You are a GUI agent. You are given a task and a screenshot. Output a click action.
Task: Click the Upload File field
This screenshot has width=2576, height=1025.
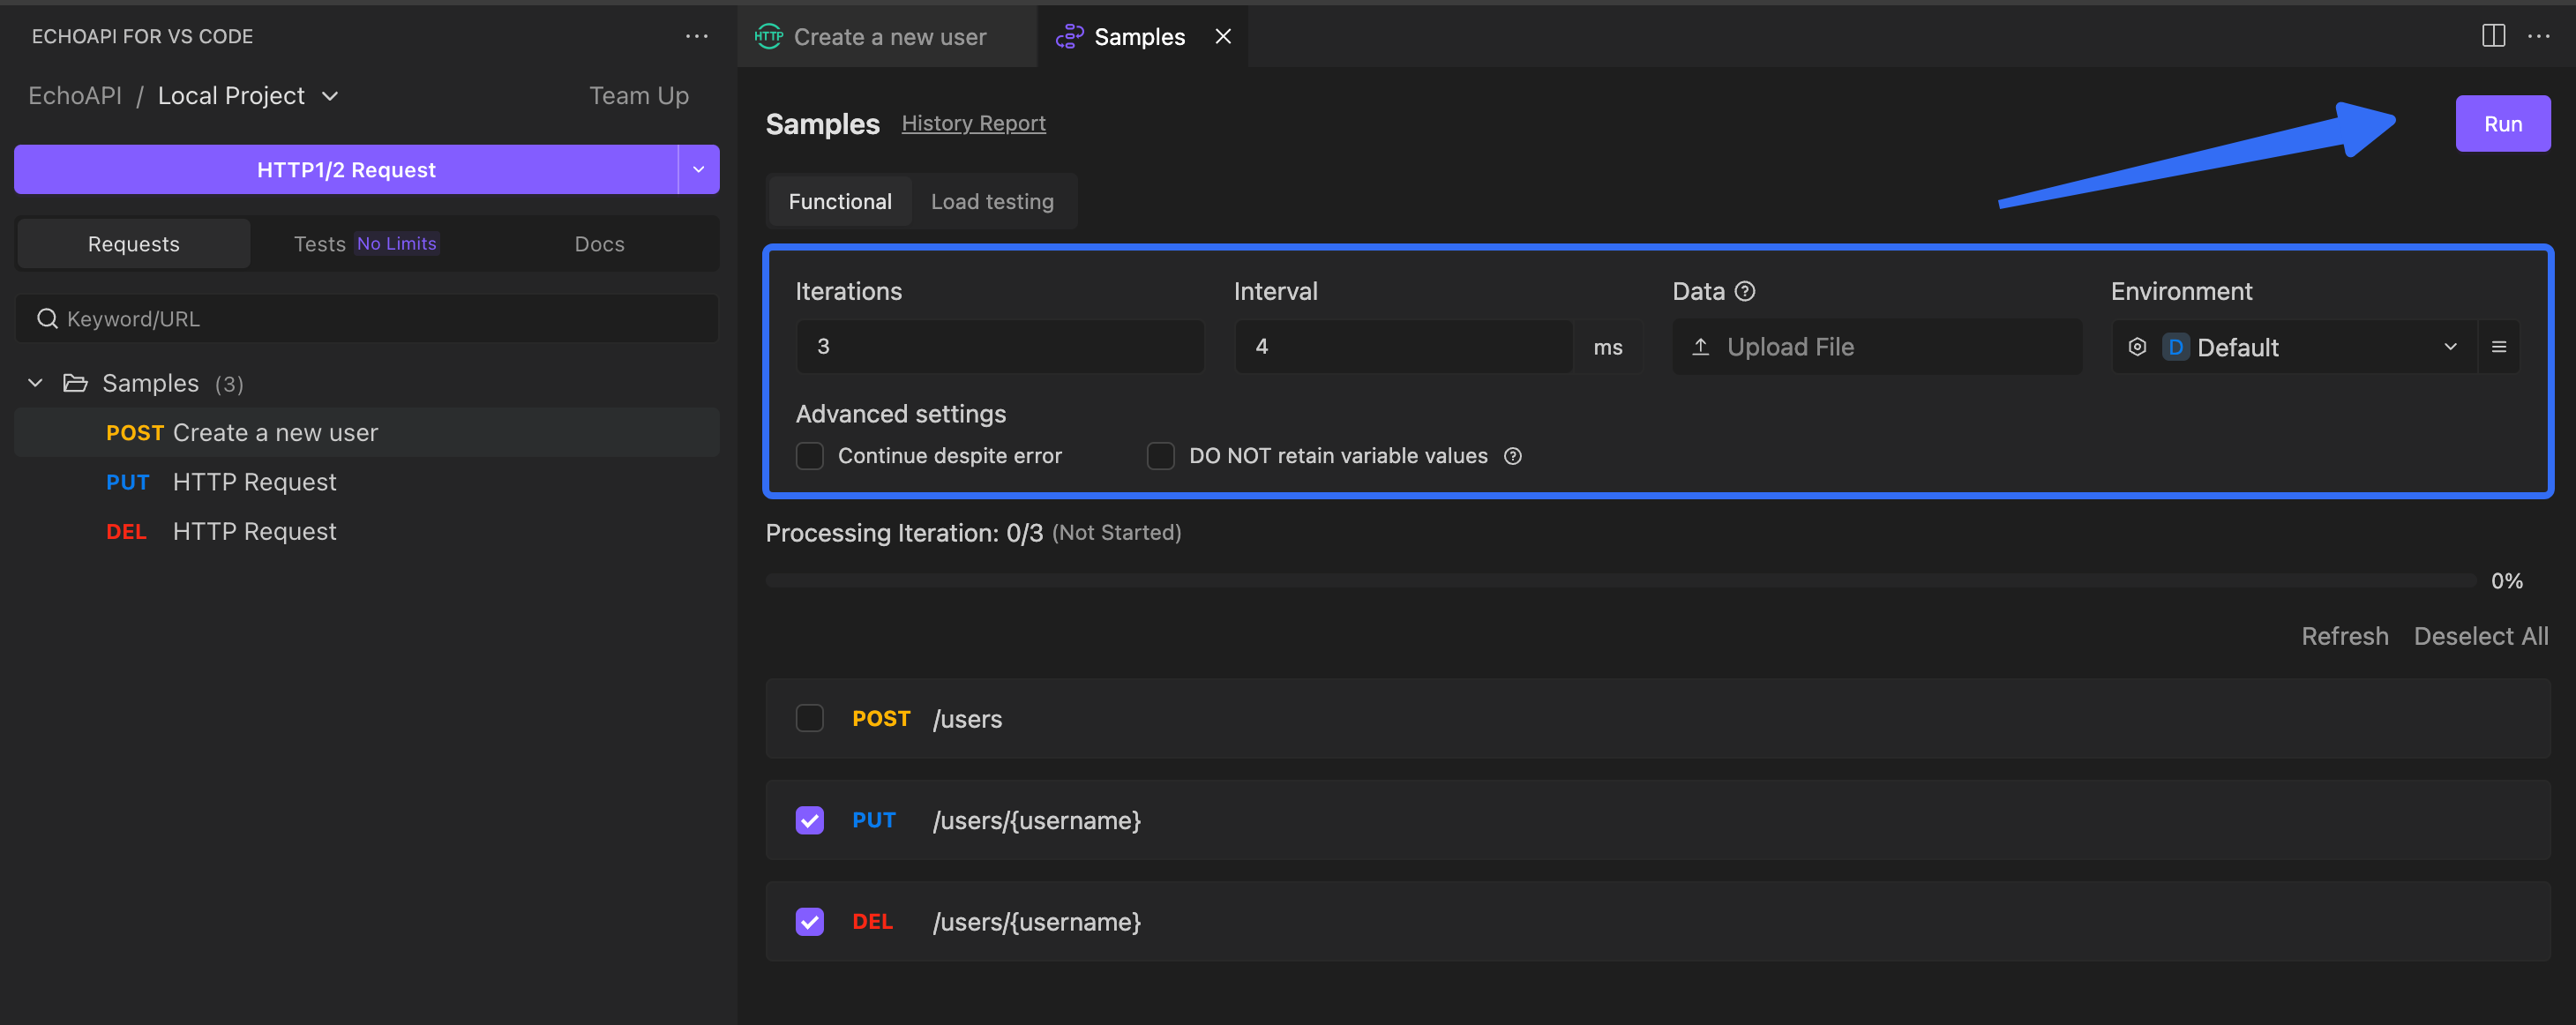point(1876,347)
